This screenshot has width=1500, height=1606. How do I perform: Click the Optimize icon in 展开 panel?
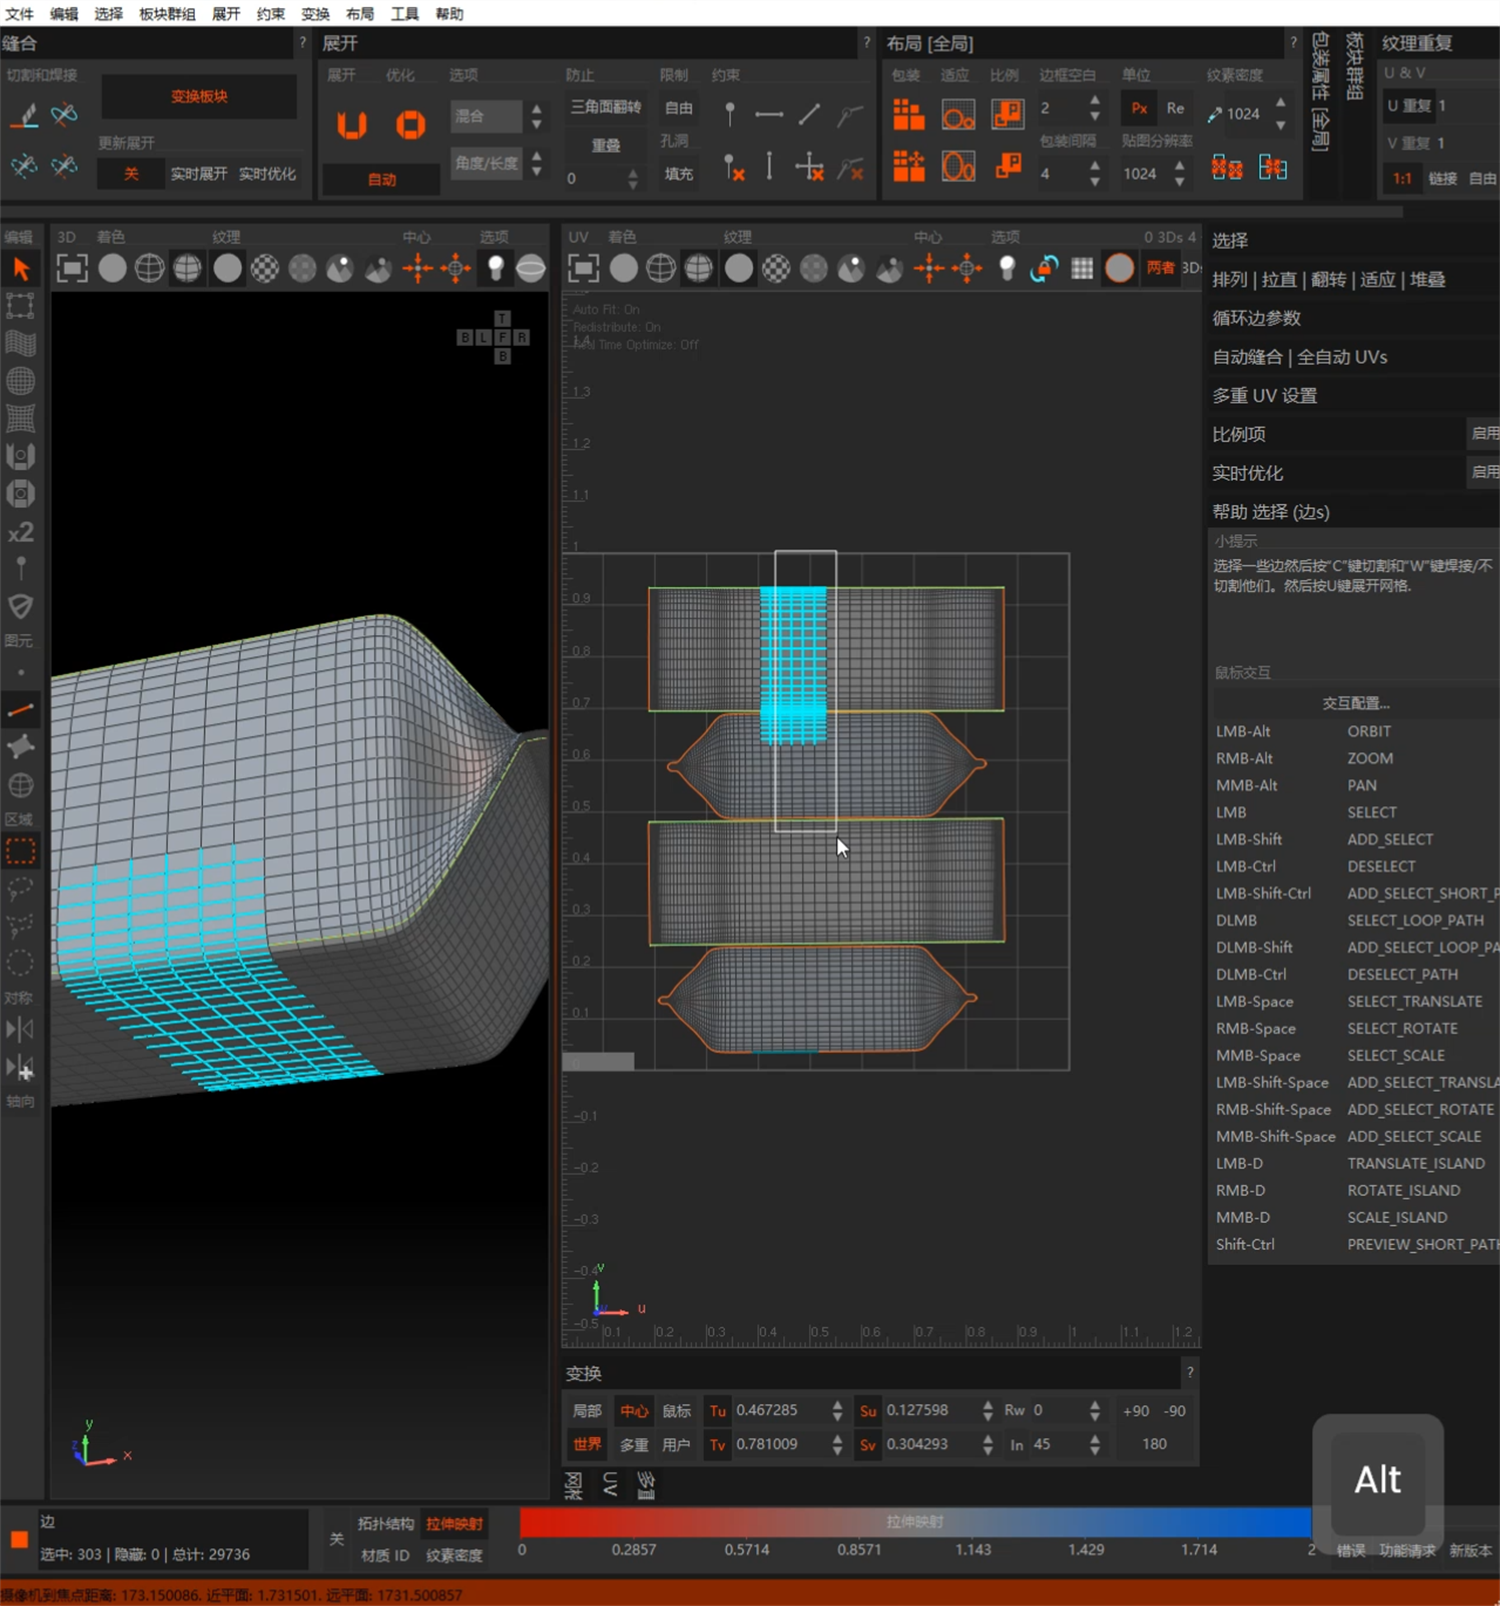click(x=410, y=125)
